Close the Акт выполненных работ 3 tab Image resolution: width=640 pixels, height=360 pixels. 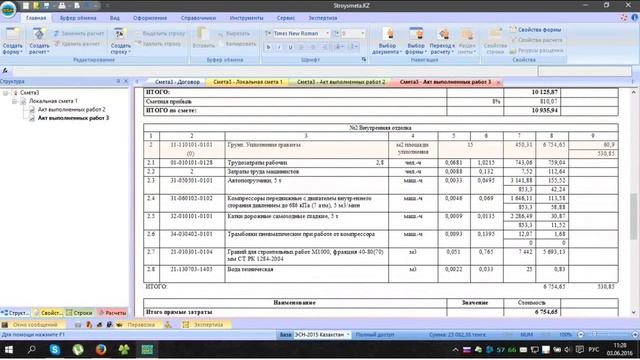[498, 82]
